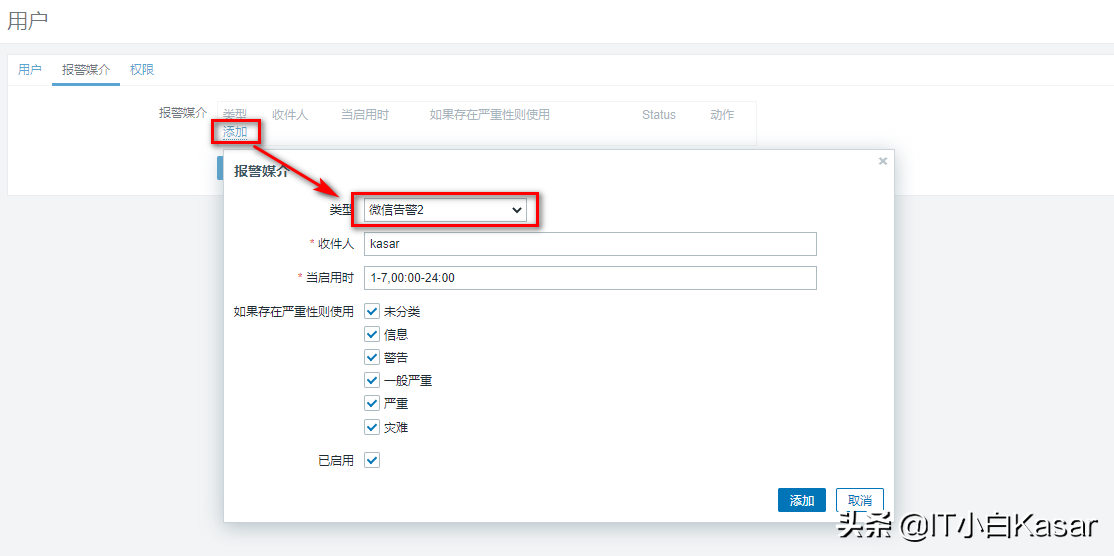Click the 添加 link under 报警媒介
Viewport: 1114px width, 556px height.
pyautogui.click(x=235, y=132)
